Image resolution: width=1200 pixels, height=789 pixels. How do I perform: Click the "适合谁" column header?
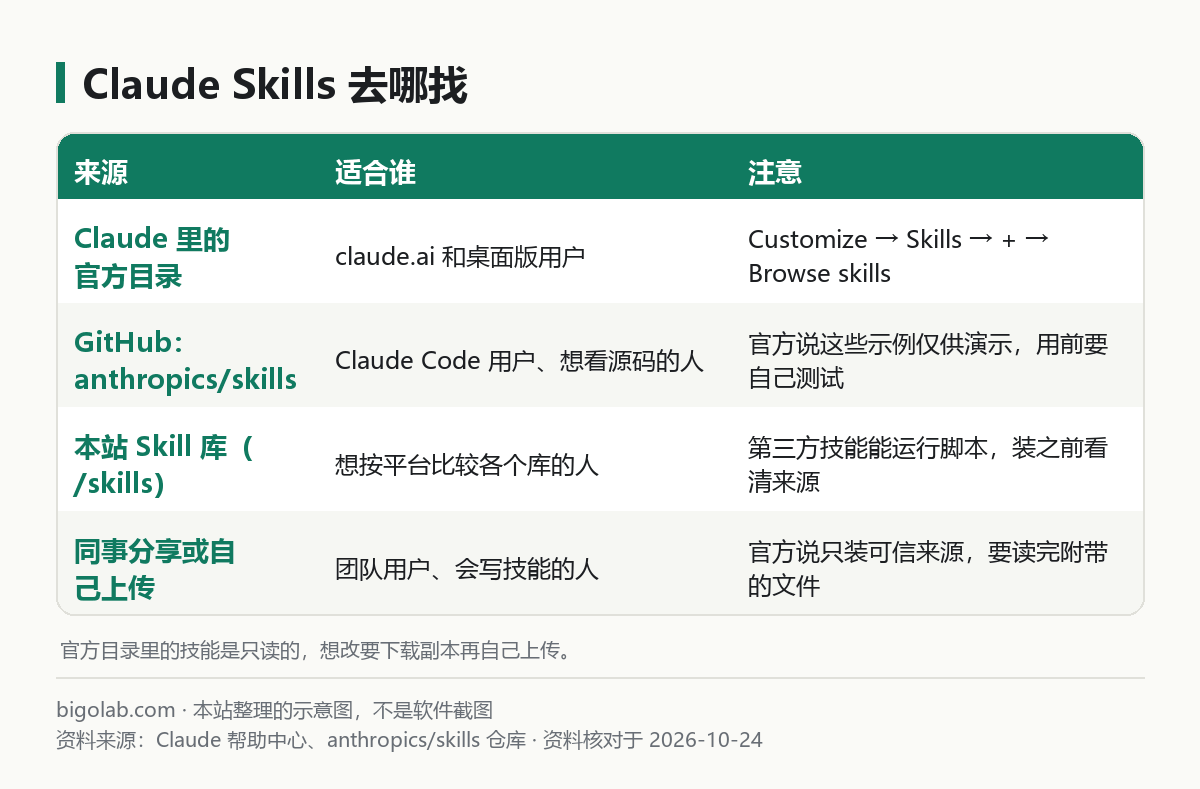click(375, 173)
